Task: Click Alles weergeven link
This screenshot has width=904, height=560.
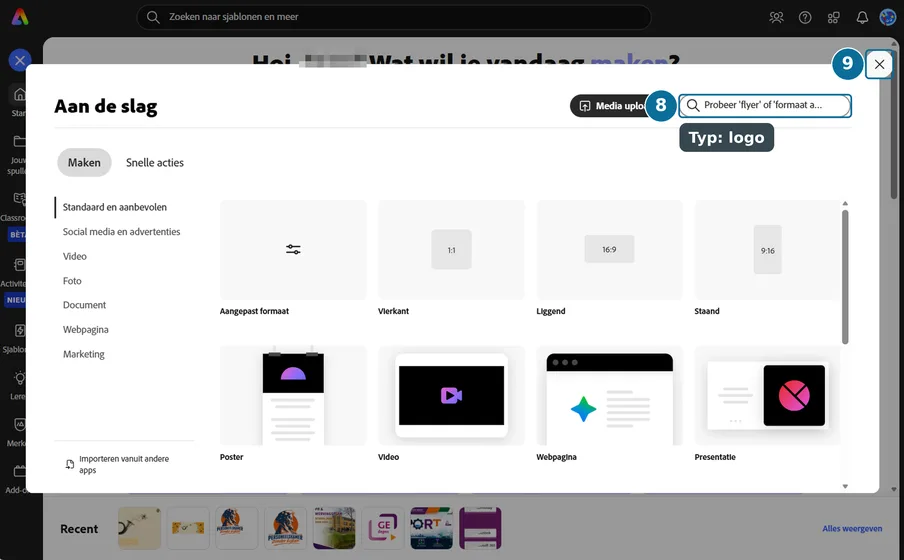Action: point(852,528)
